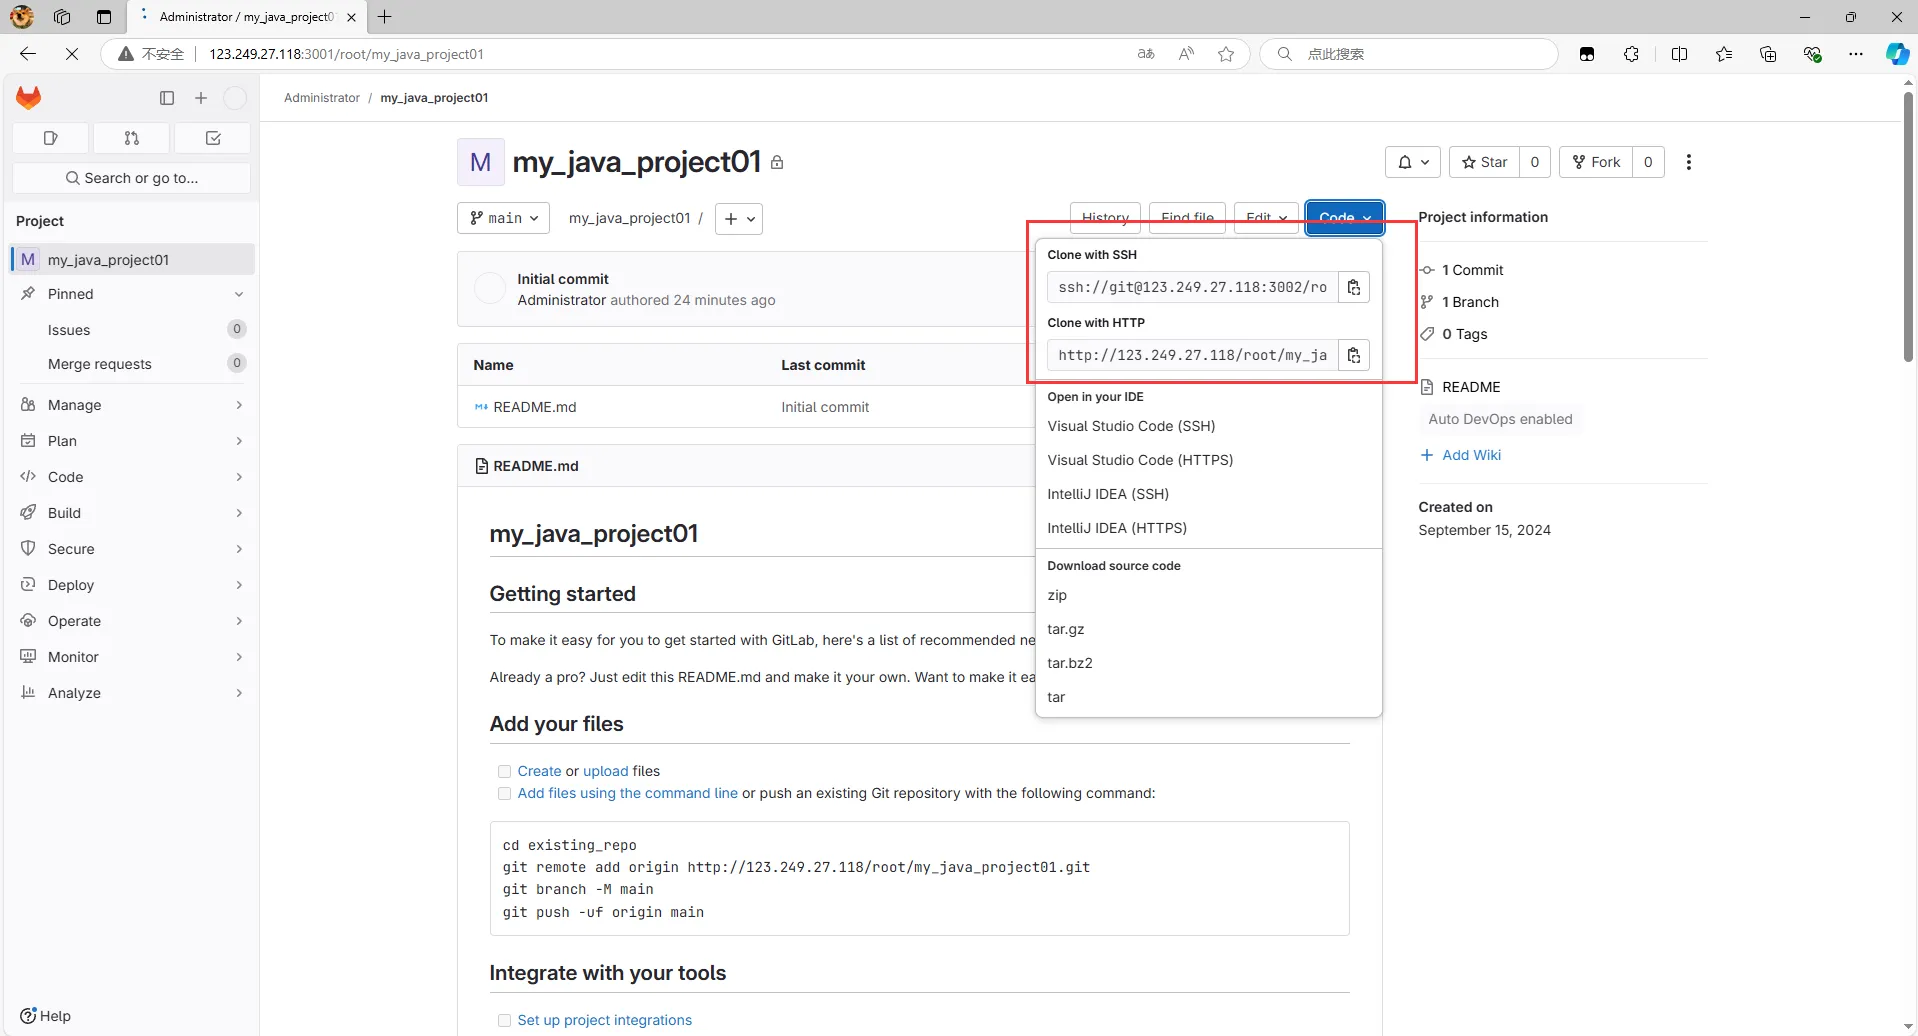
Task: Click the browser back arrow
Action: pyautogui.click(x=28, y=54)
